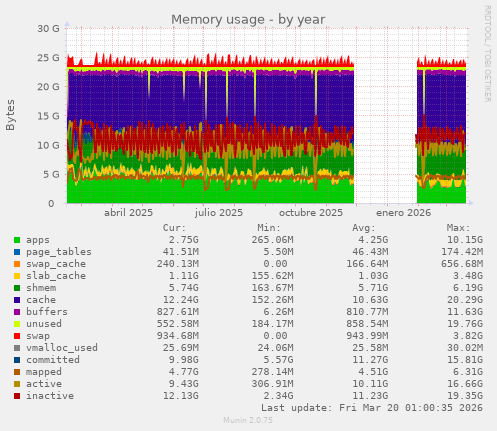Click the 'Avg:' column header
Screen dimensions: 497x431
(364, 228)
